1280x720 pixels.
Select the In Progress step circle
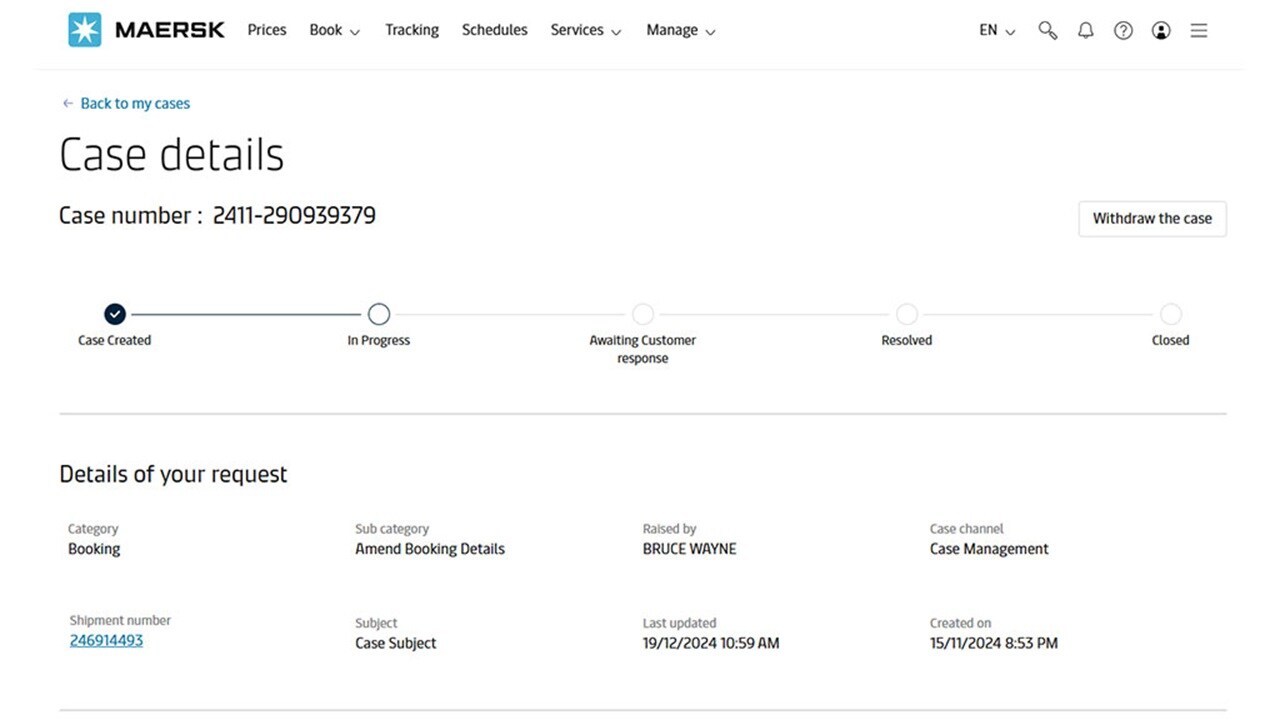(x=379, y=314)
